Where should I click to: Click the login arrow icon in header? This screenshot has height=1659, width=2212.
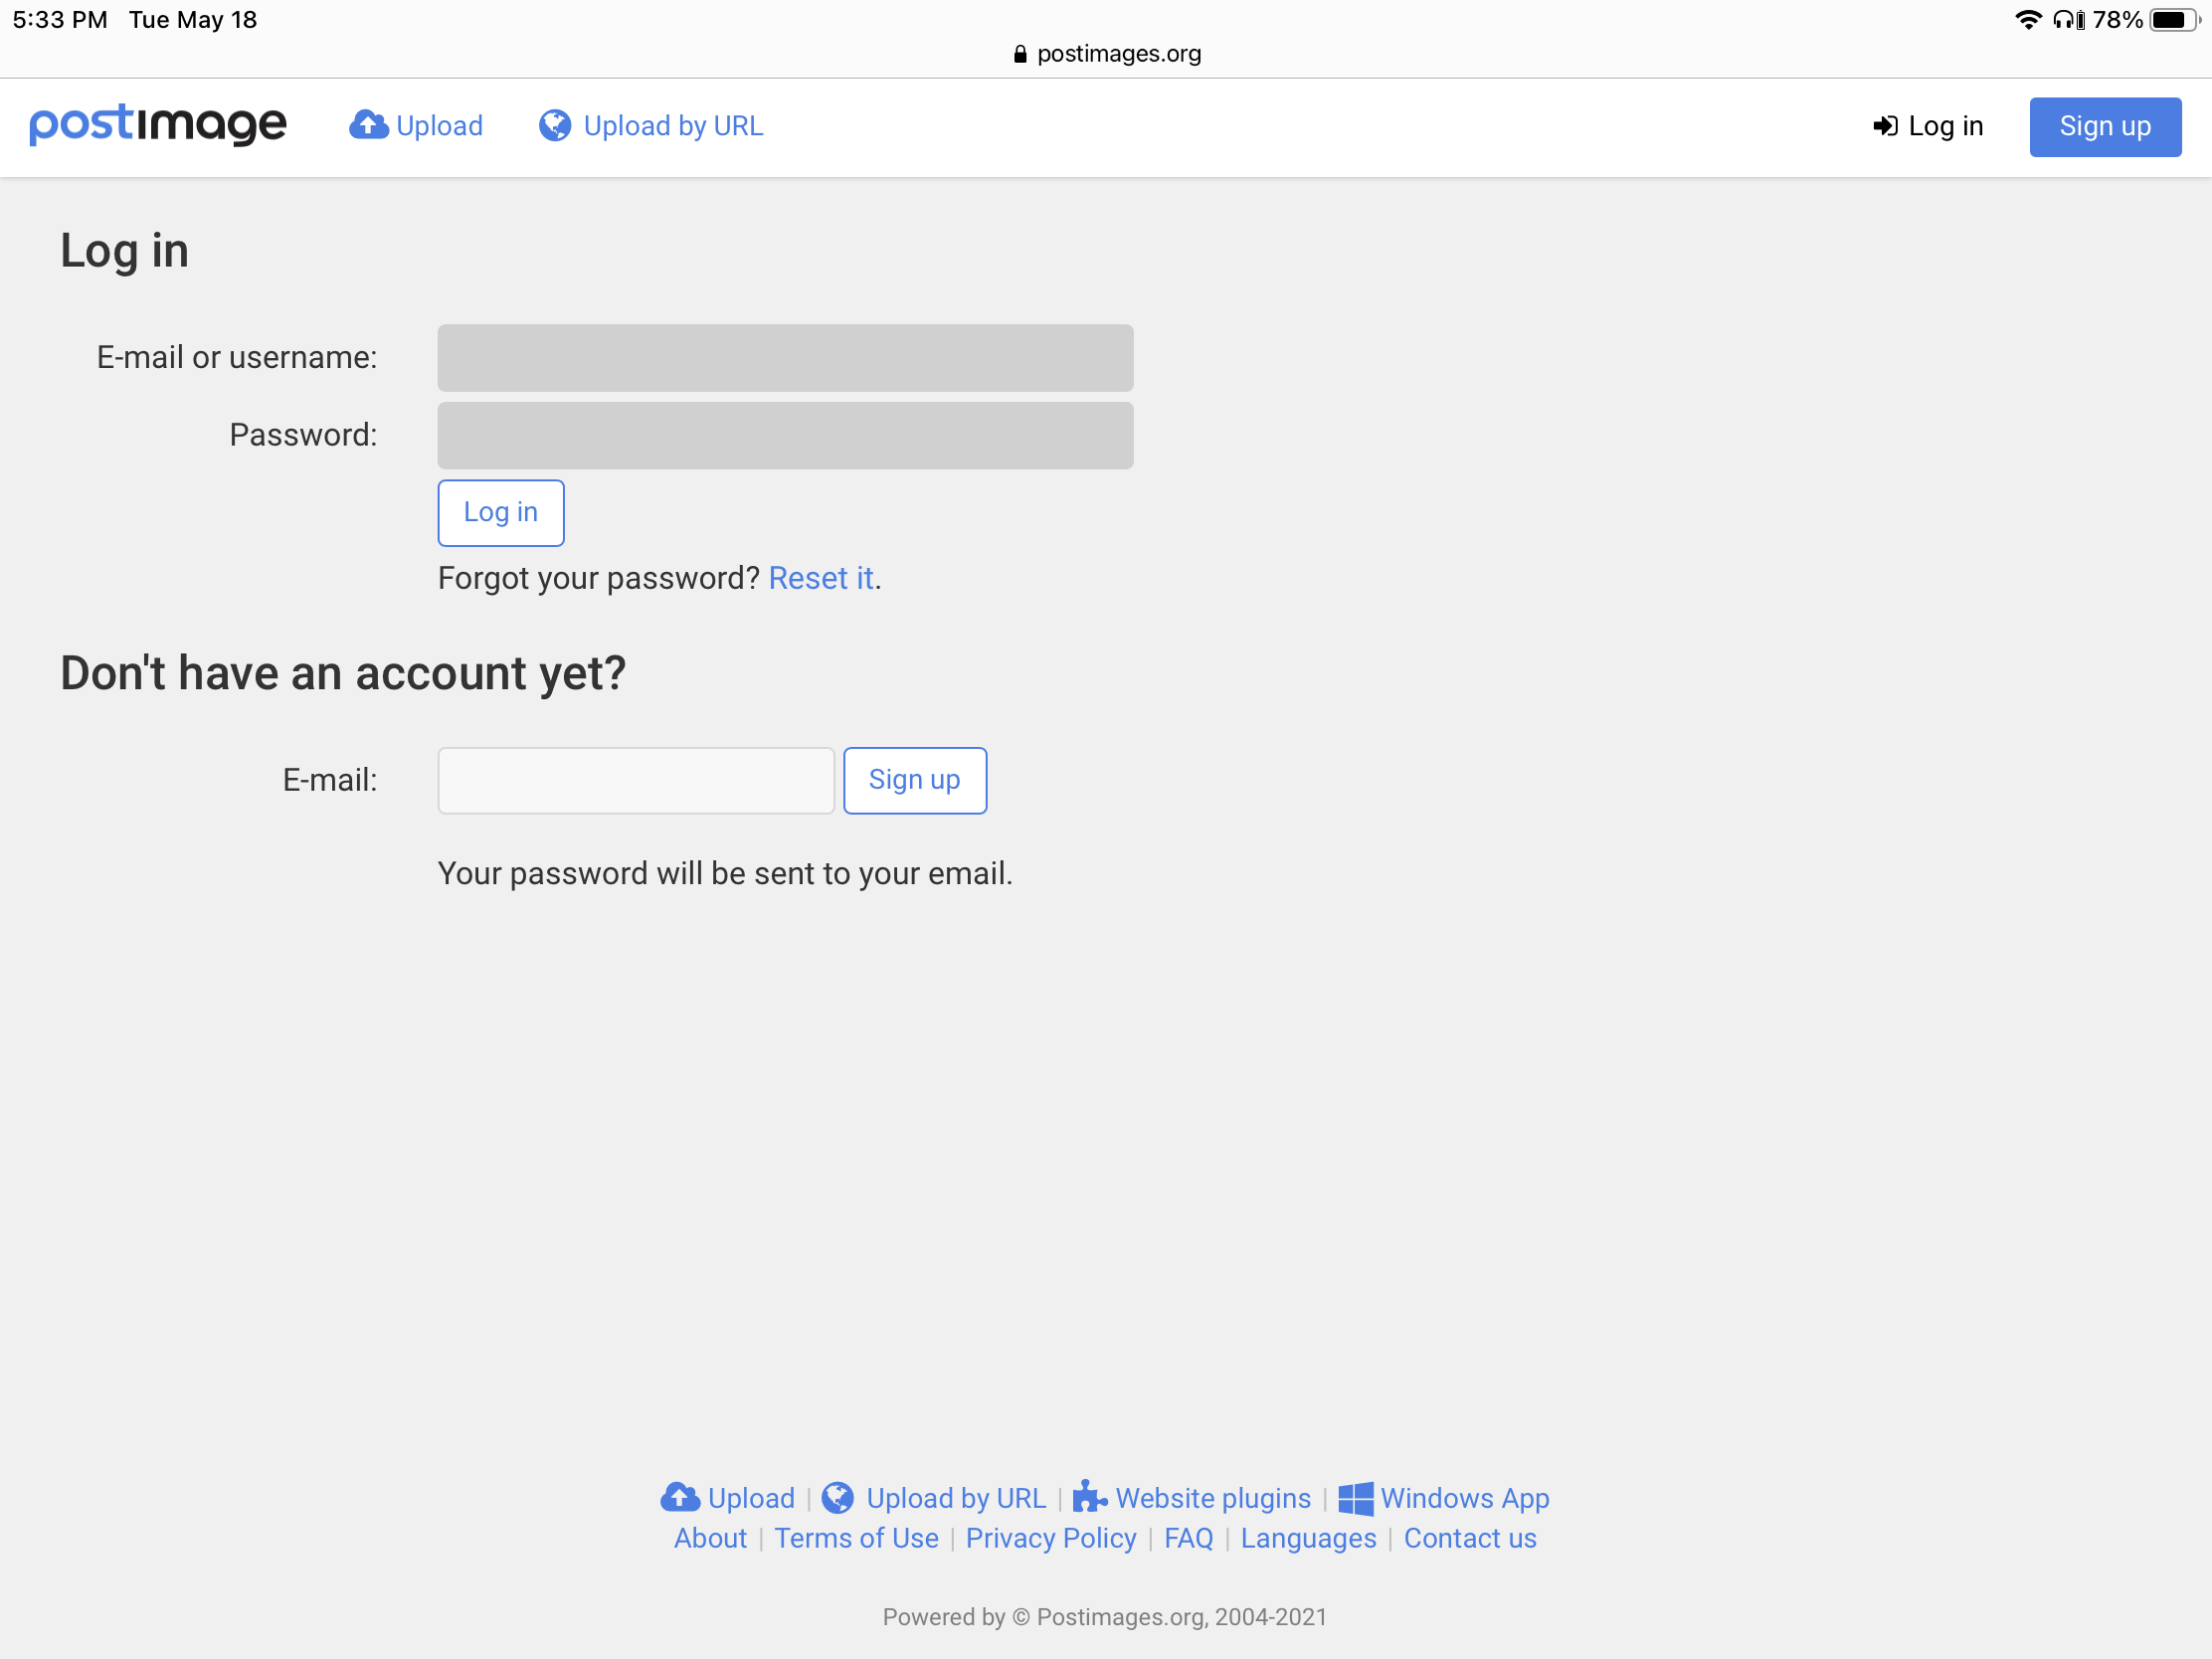point(1885,126)
